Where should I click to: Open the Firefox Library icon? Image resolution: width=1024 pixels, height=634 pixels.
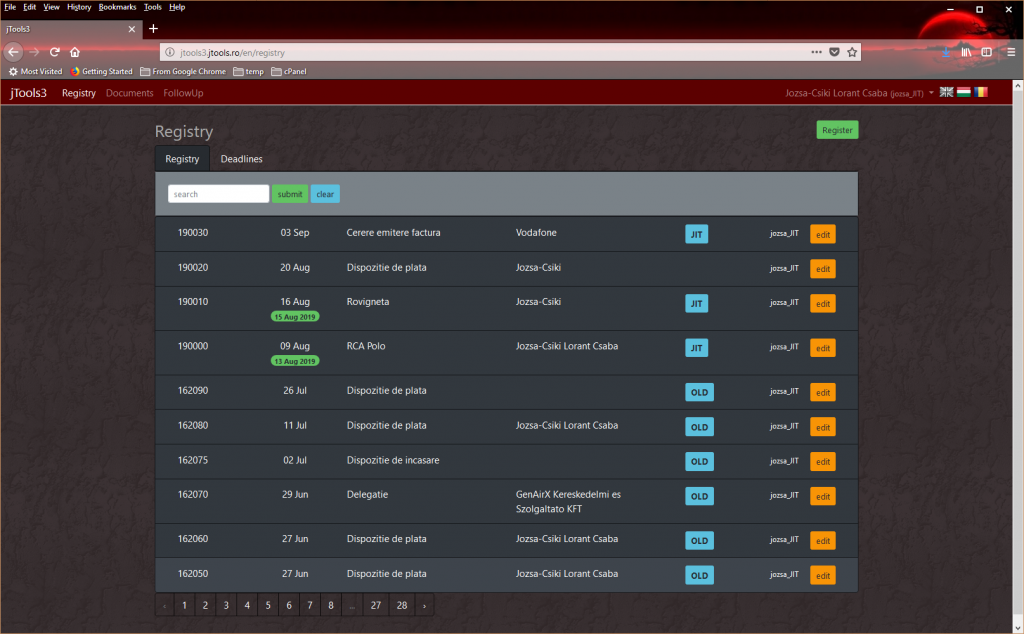pos(966,52)
